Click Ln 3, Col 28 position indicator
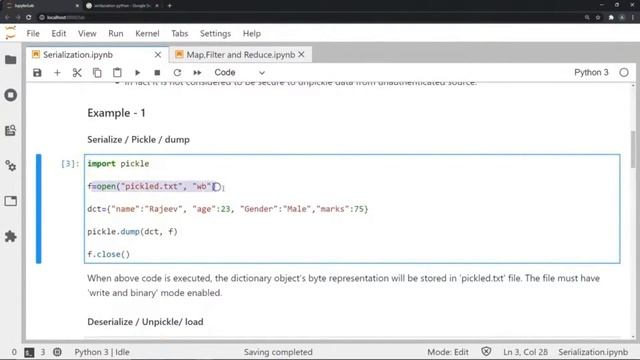The image size is (640, 360). [525, 352]
